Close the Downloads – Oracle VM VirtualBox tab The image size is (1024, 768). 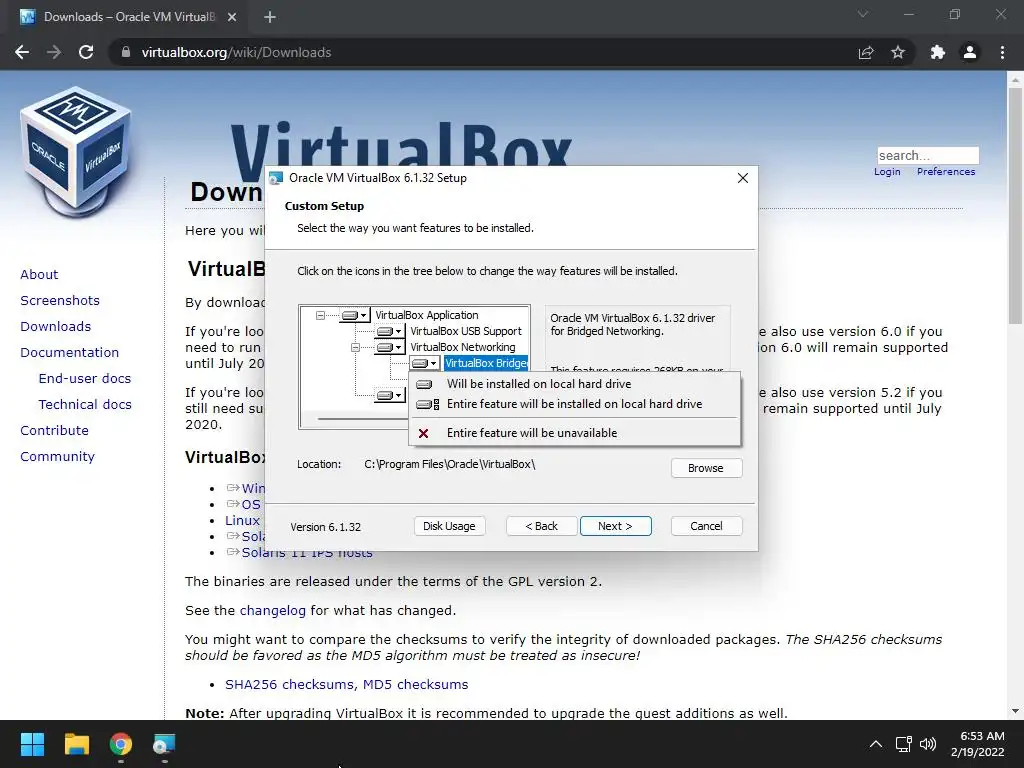pos(232,17)
